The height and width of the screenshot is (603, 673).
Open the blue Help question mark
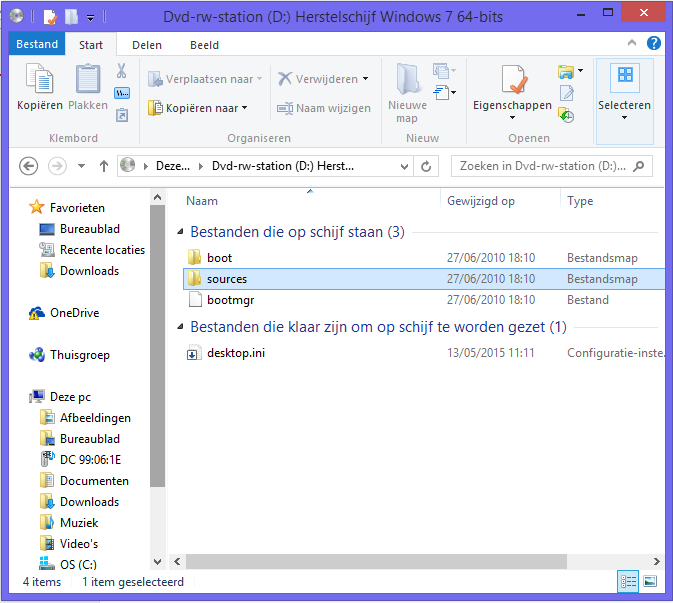point(654,43)
